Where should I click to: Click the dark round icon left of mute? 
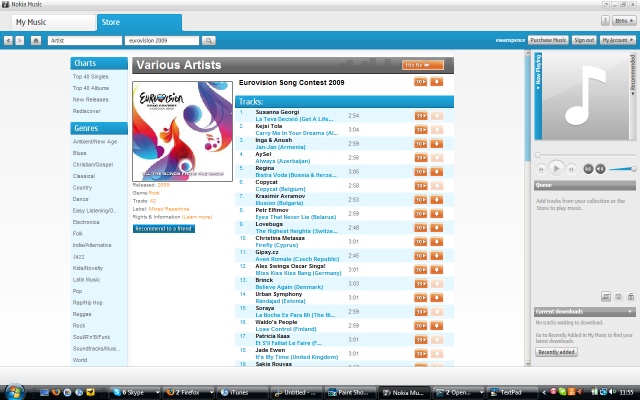[x=588, y=169]
